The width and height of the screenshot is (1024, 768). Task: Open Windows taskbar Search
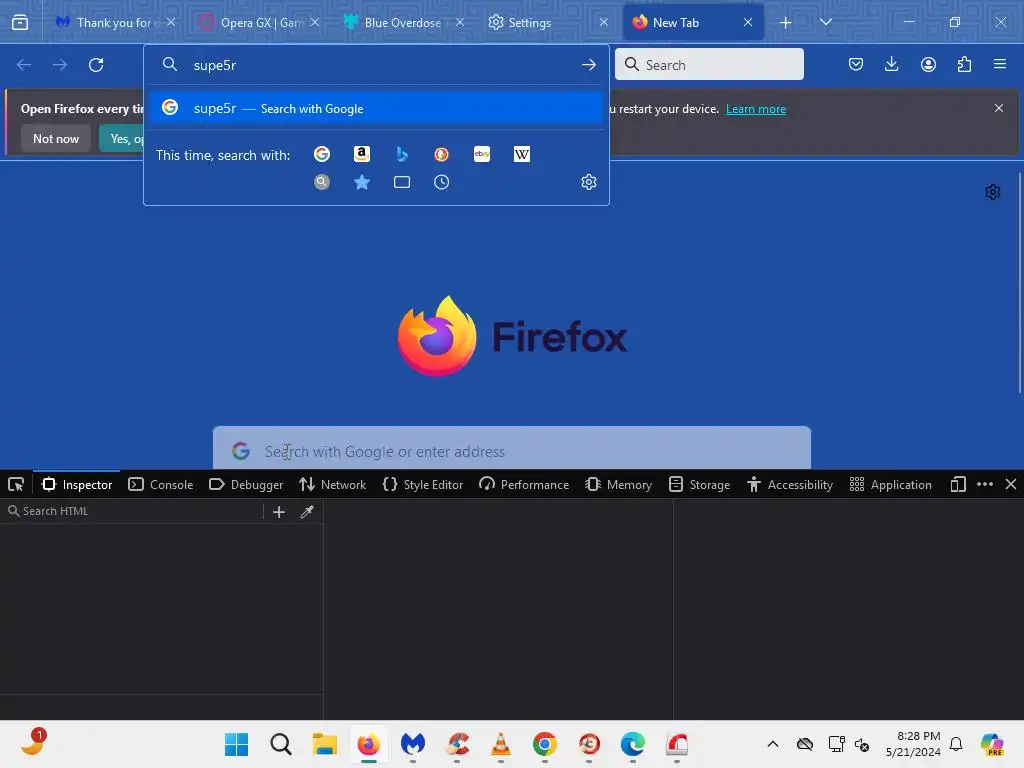click(x=281, y=744)
